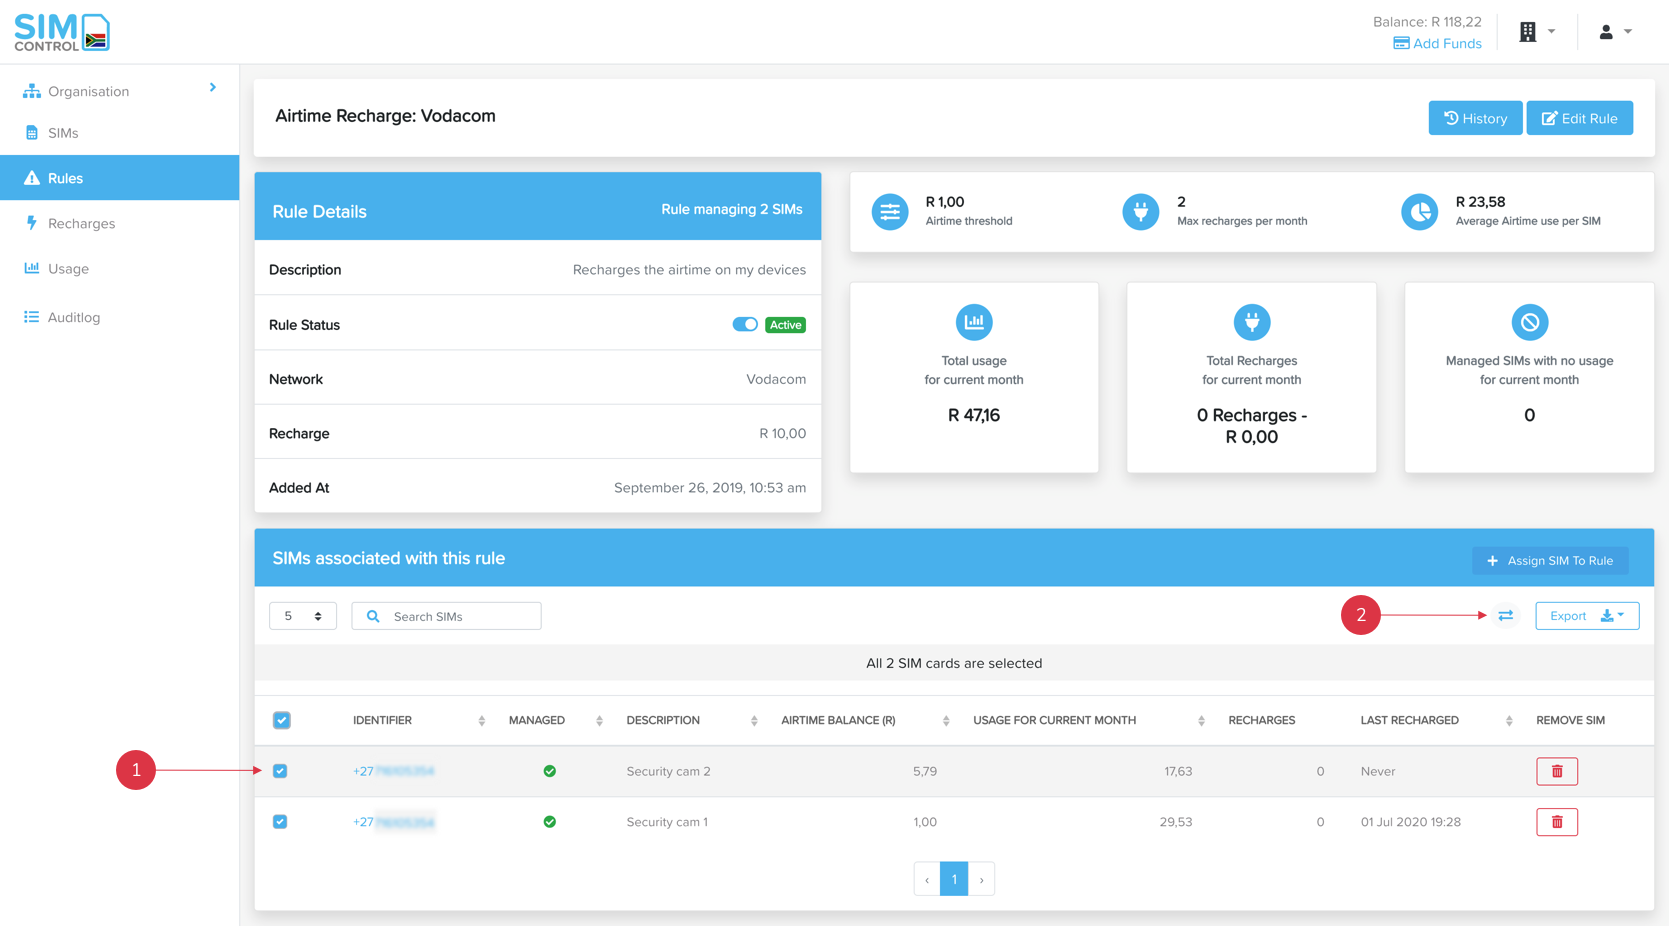Screen dimensions: 1669x926
Task: Click the 01 Jul 2020 19:28 cell
Action: [x=1410, y=822]
